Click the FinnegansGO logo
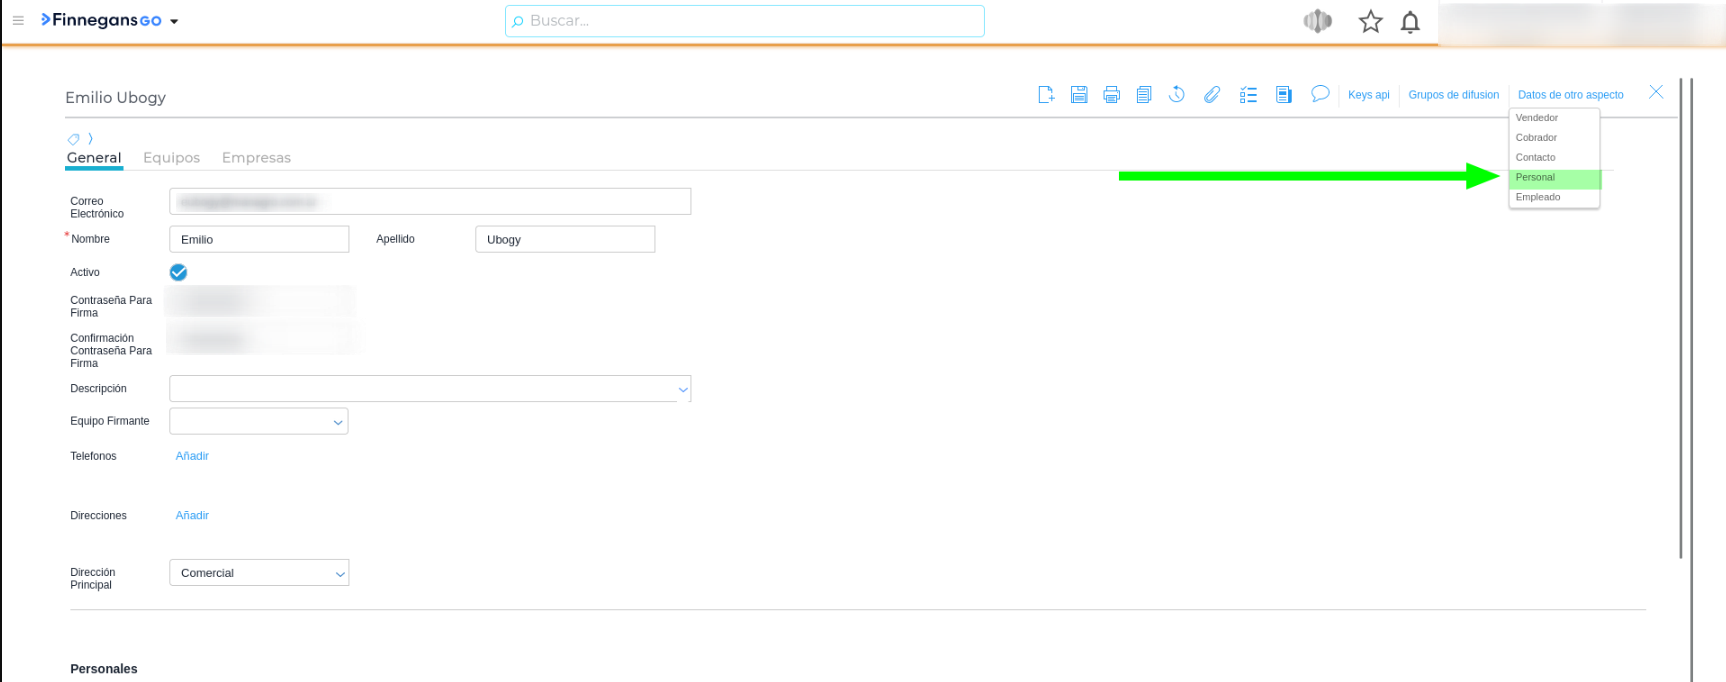The height and width of the screenshot is (682, 1726). (101, 20)
